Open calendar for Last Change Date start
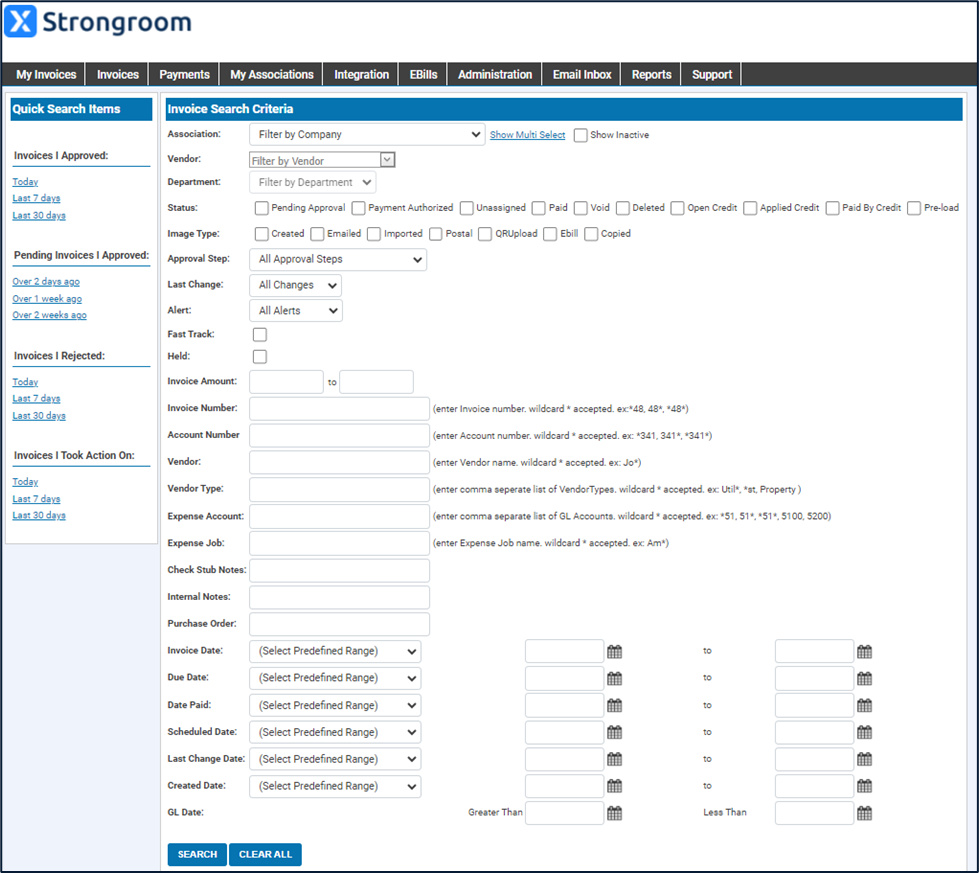Viewport: 979px width, 873px height. pyautogui.click(x=614, y=759)
